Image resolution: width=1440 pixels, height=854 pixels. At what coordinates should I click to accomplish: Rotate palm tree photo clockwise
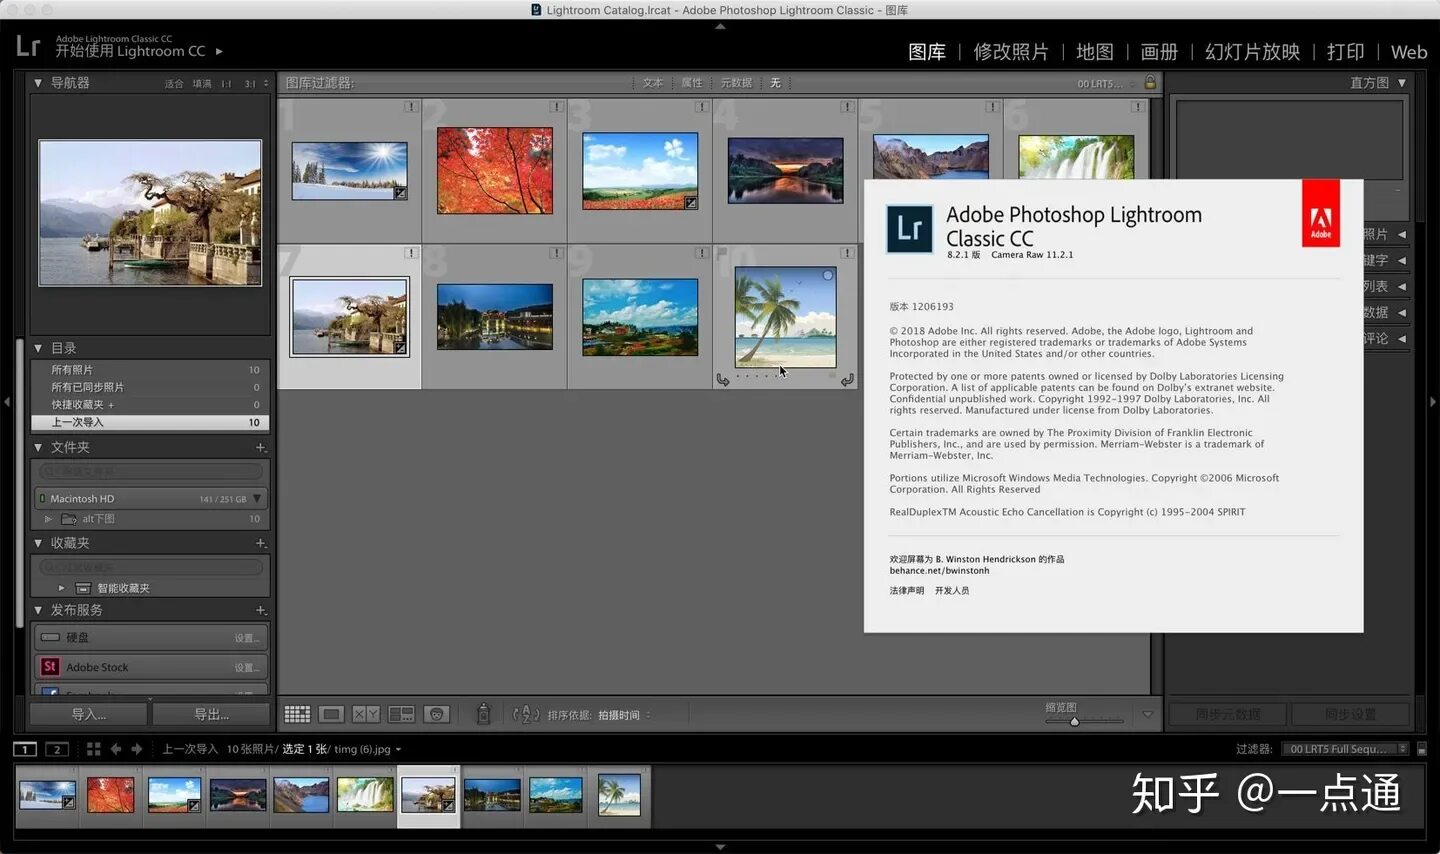point(847,380)
